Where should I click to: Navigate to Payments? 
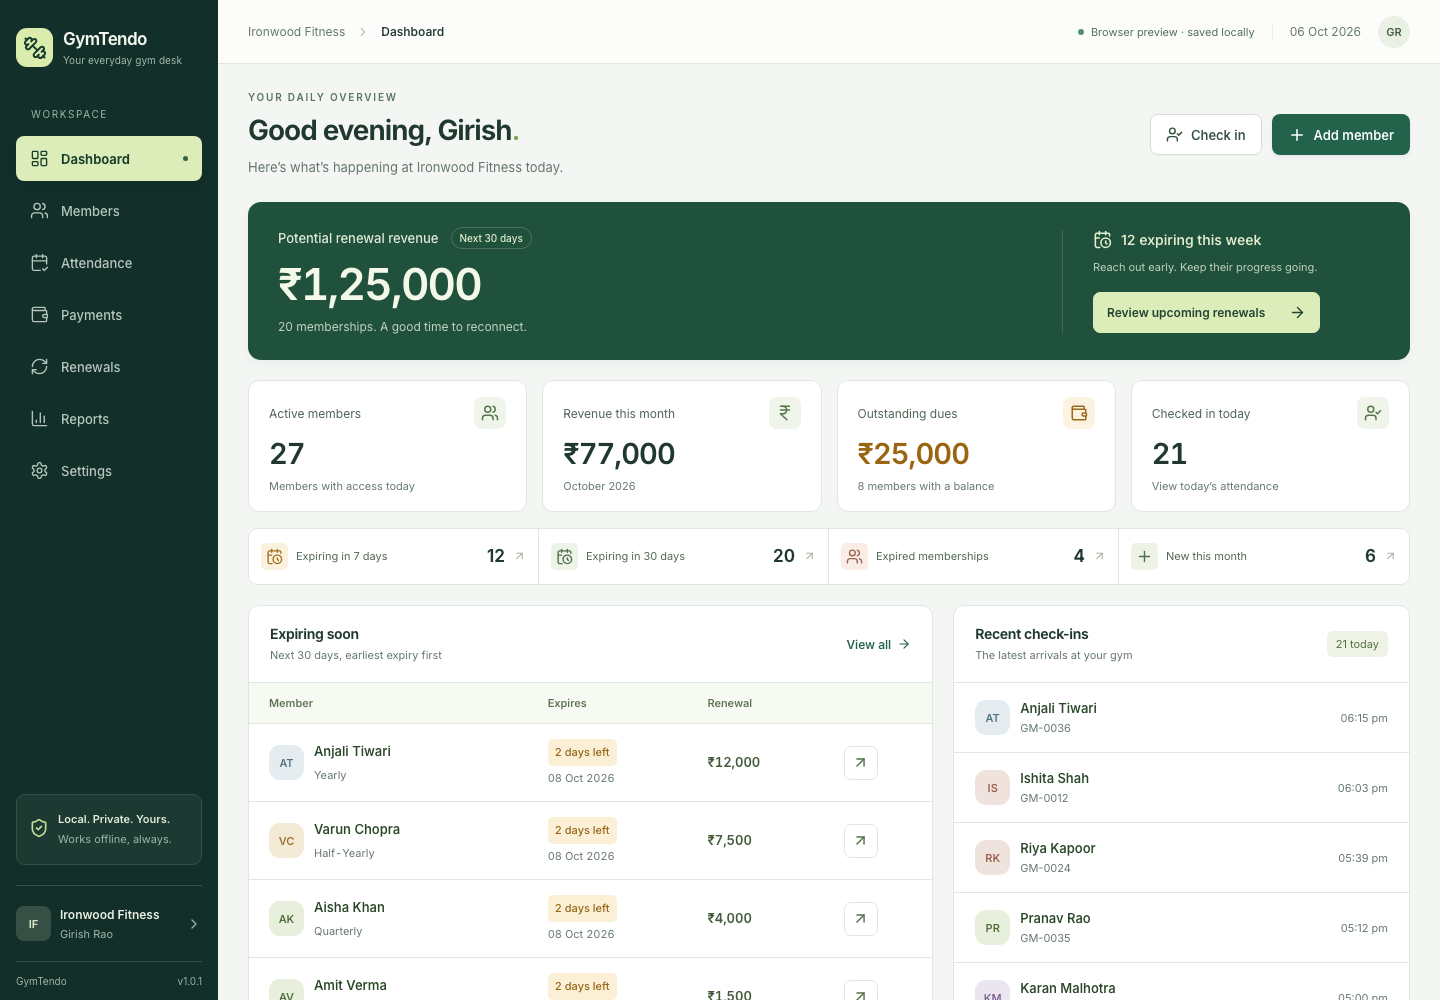[109, 315]
